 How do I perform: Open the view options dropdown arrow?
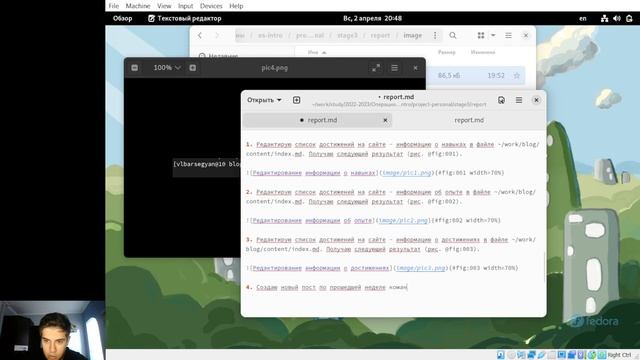point(493,36)
